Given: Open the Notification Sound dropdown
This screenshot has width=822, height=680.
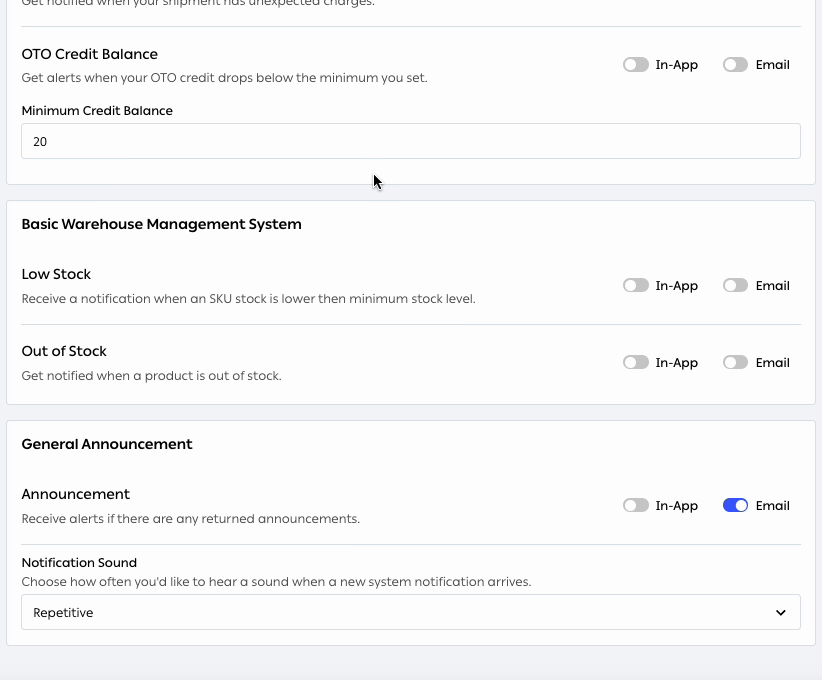Looking at the screenshot, I should [x=411, y=612].
